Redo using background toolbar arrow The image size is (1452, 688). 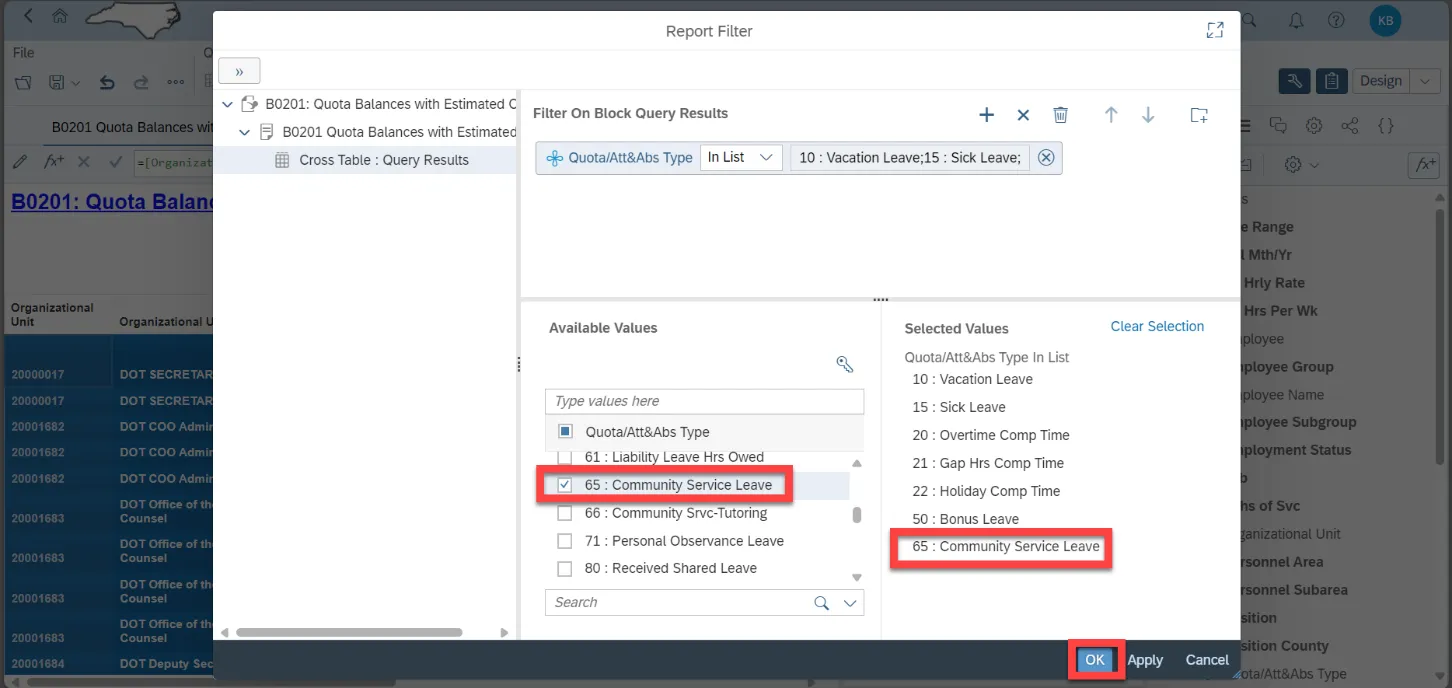141,82
